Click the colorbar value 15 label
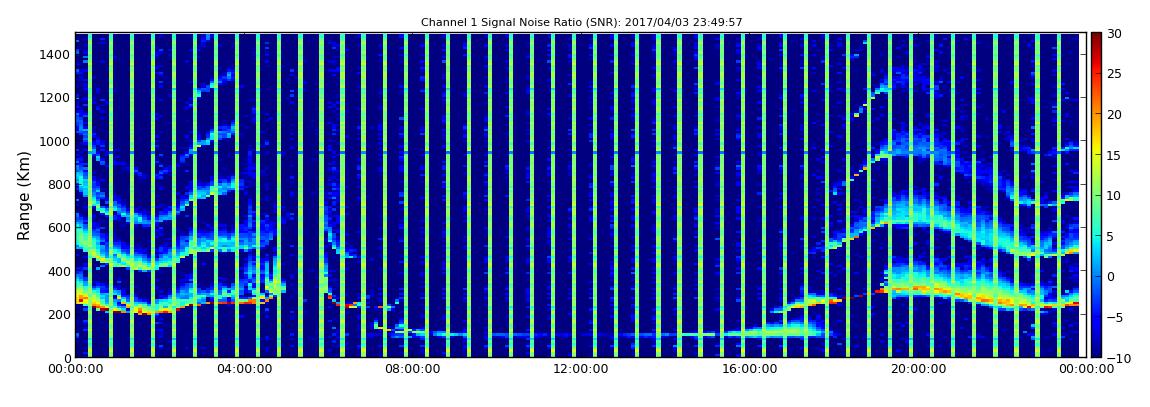1150x407 pixels. (x=1114, y=155)
